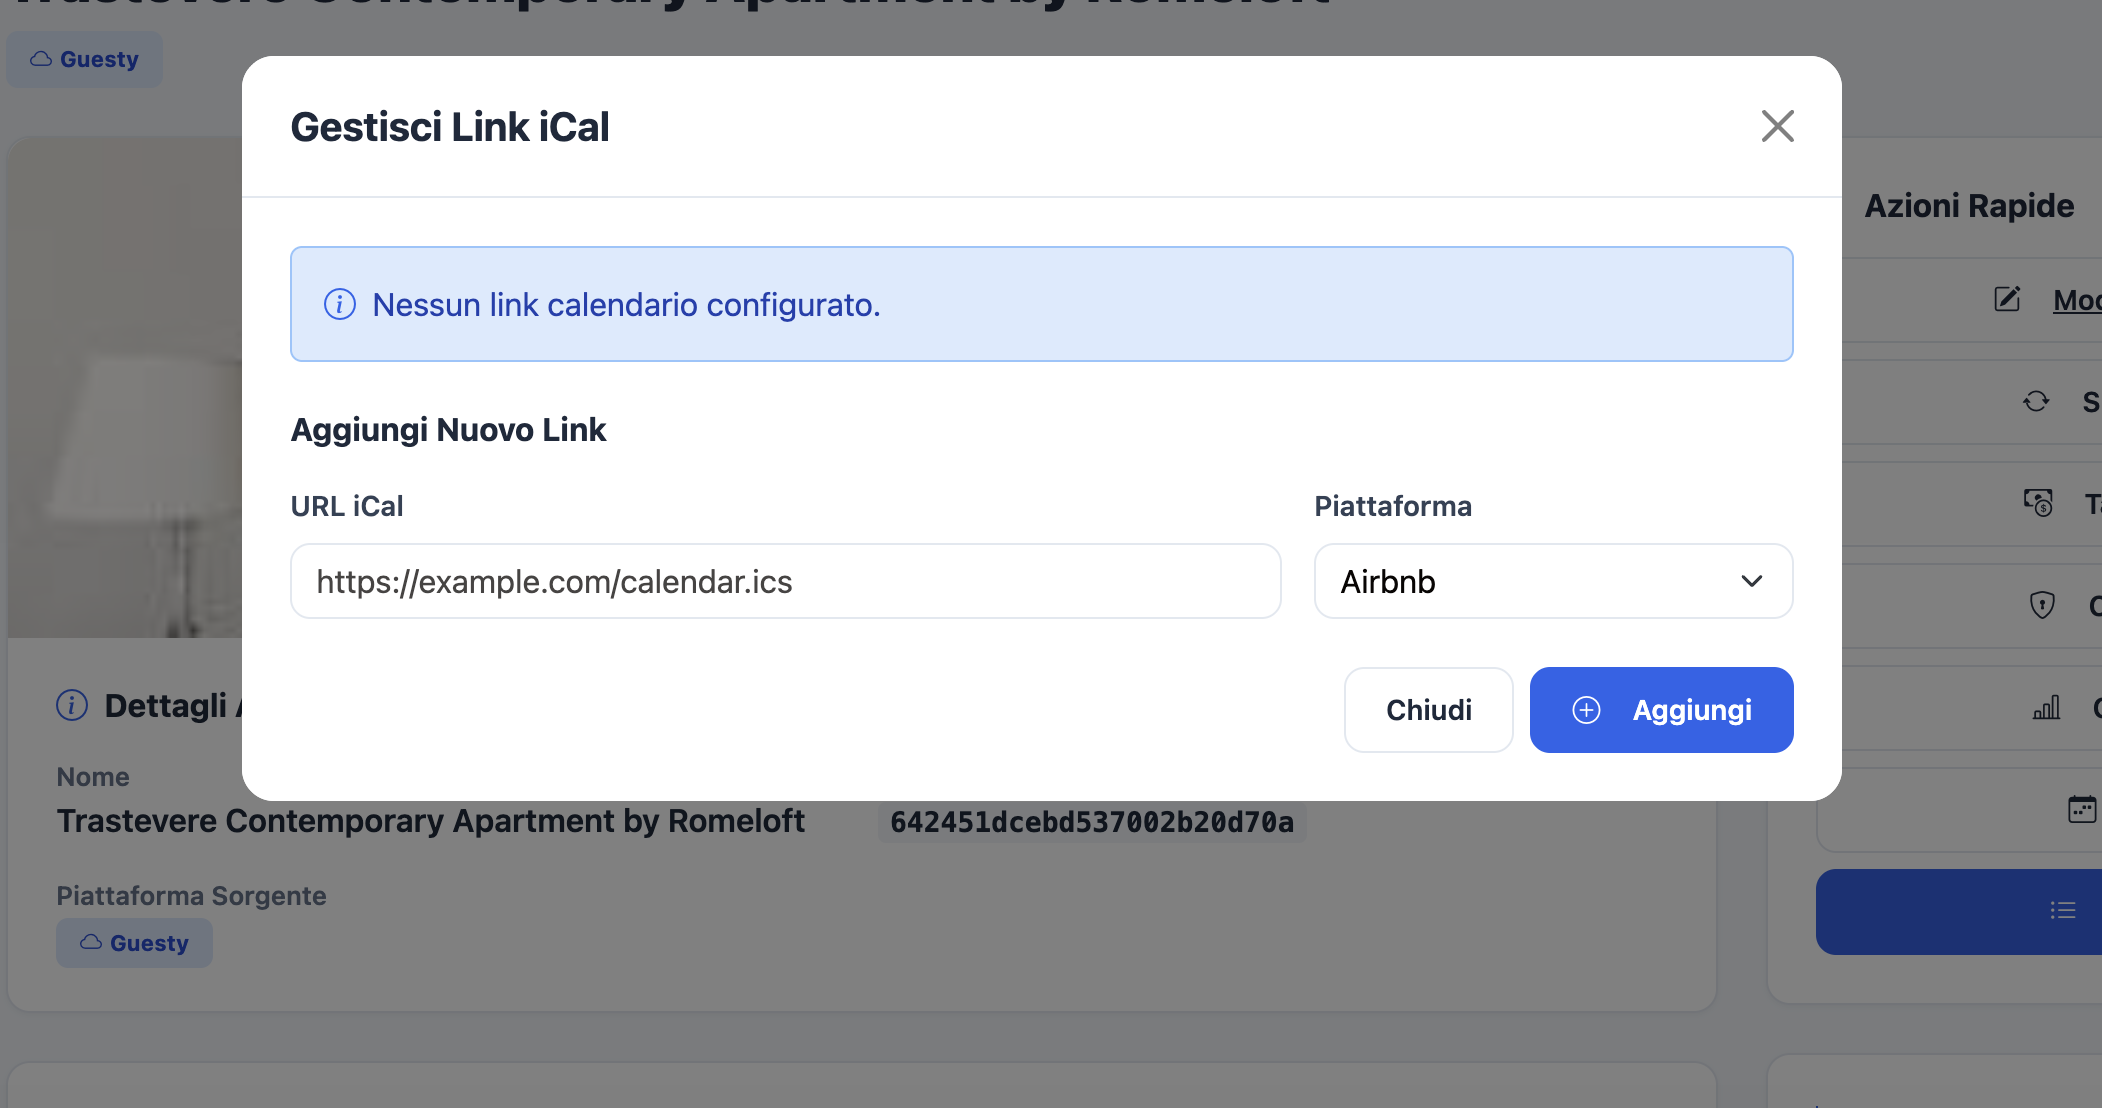
Task: Click the list icon on the blue button
Action: click(2062, 910)
